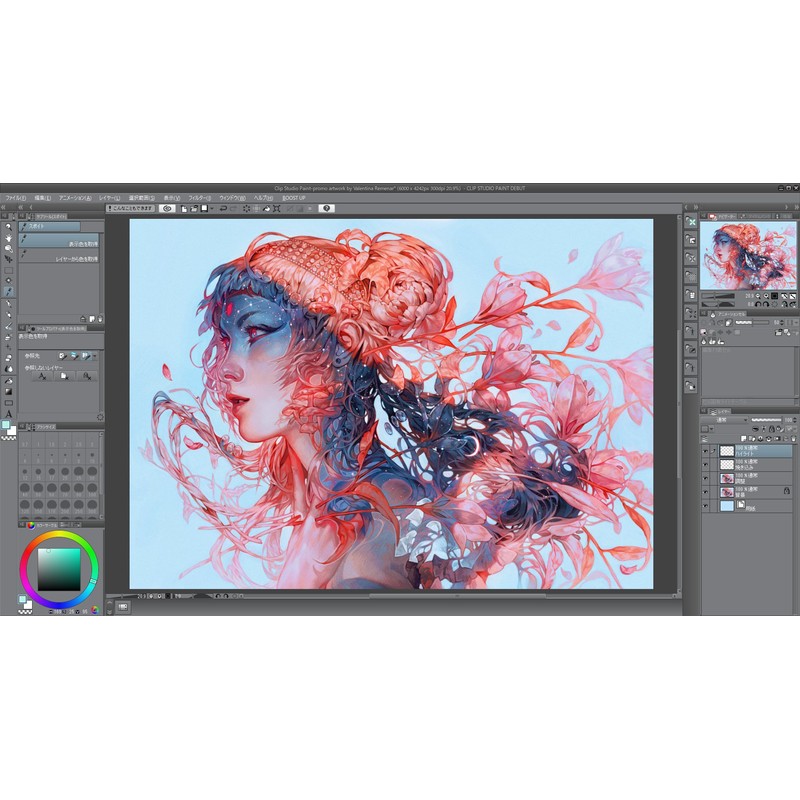Toggle lock icon on the 背景 layer

786,491
